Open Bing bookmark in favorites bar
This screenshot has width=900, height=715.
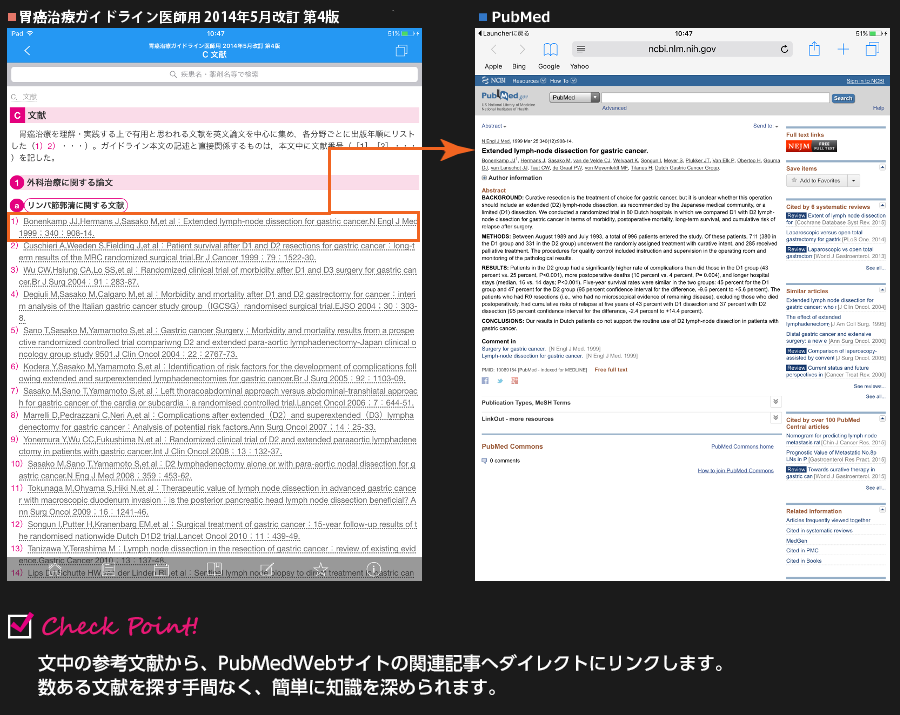(519, 67)
